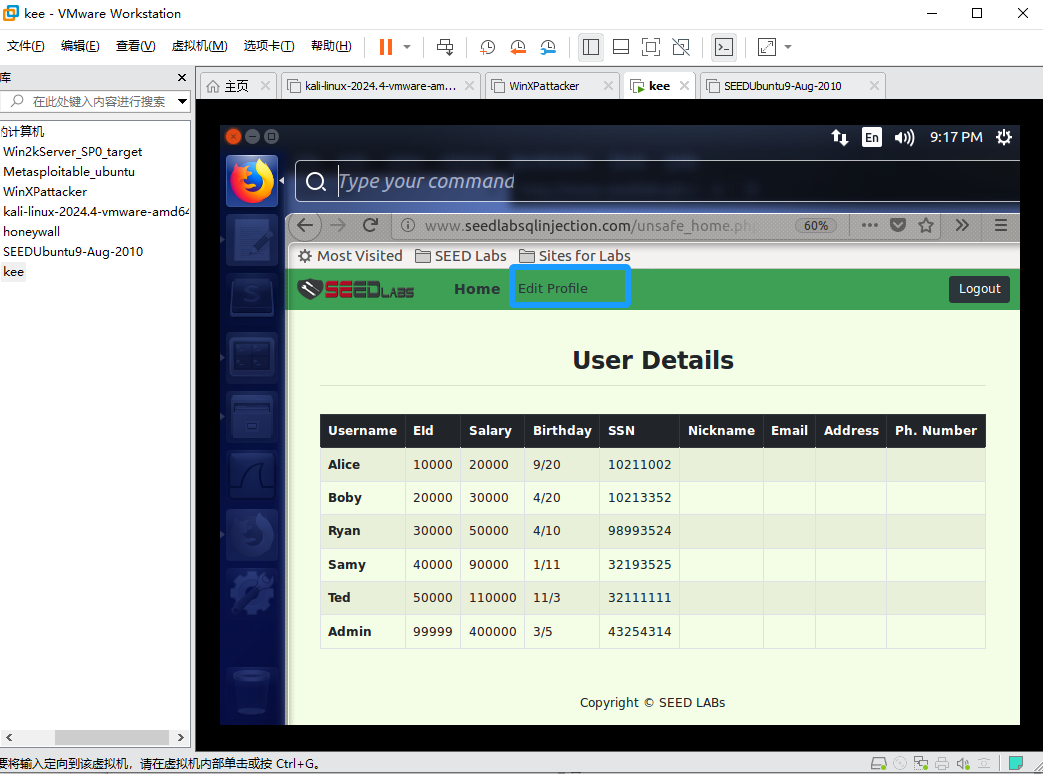This screenshot has height=774, width=1043.
Task: Open the 查看(V) menu
Action: tap(136, 46)
